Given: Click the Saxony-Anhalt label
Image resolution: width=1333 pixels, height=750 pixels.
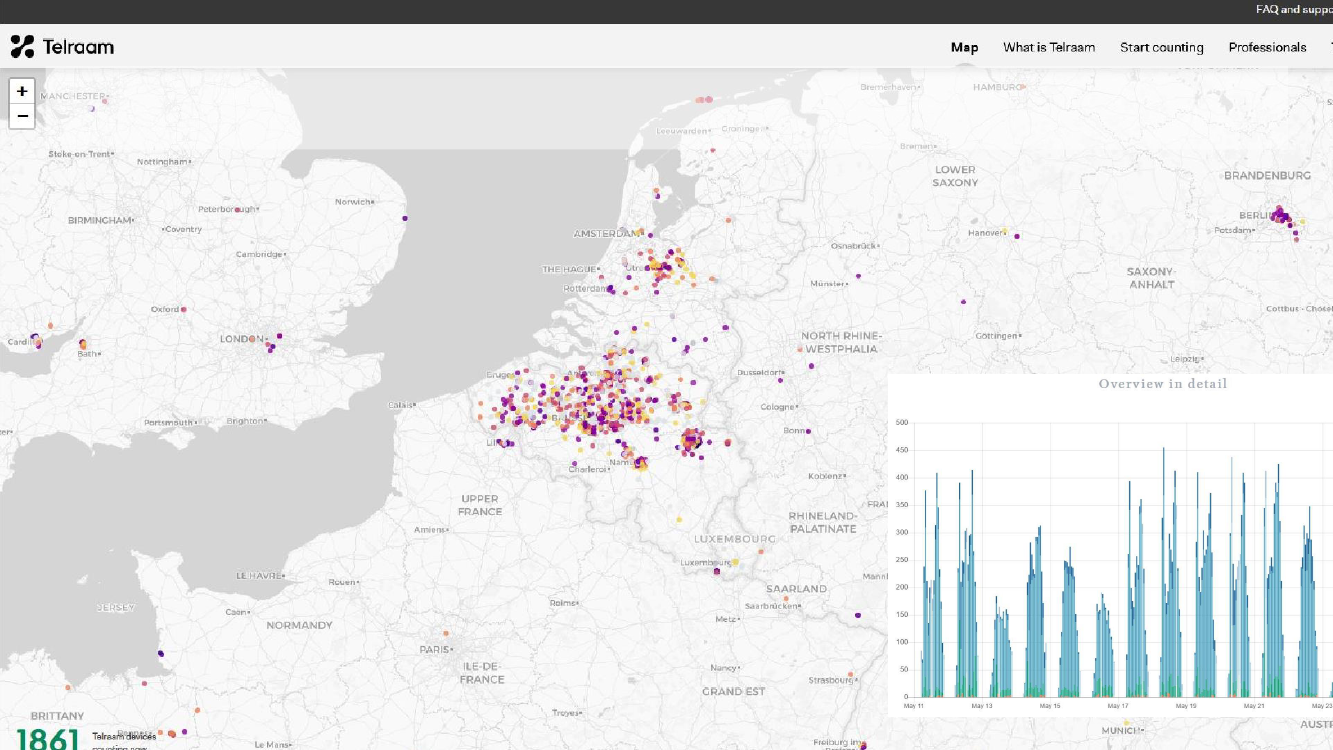Looking at the screenshot, I should [1150, 278].
